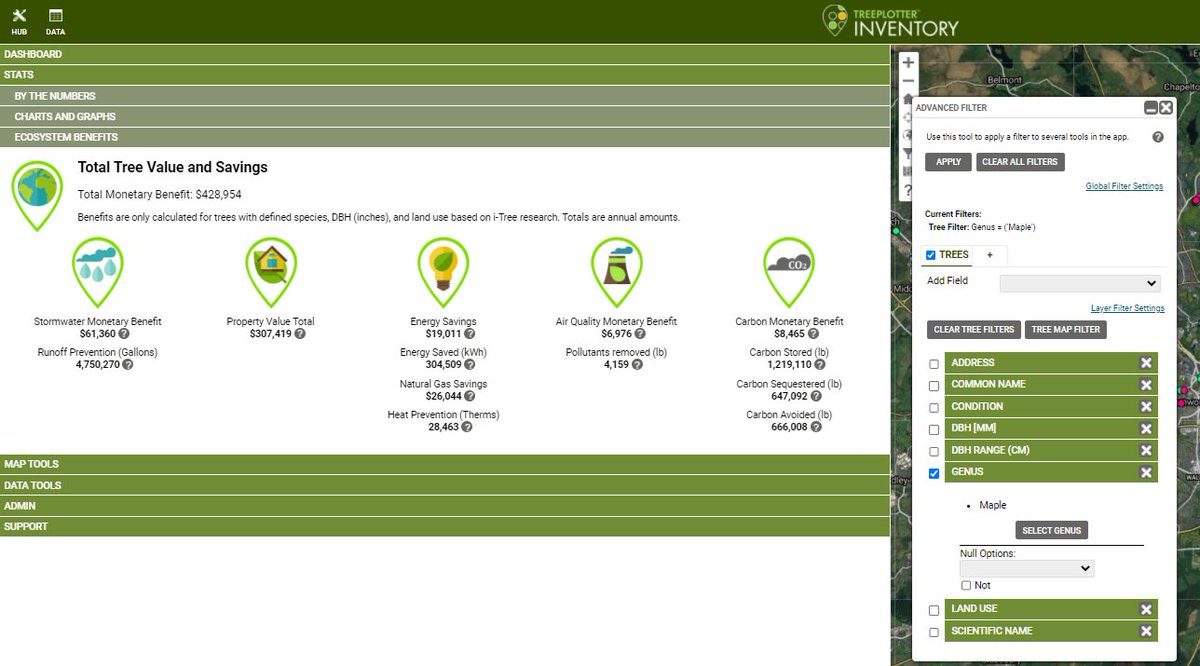The image size is (1200, 666).
Task: Click Clear All Filters button
Action: click(x=1020, y=162)
